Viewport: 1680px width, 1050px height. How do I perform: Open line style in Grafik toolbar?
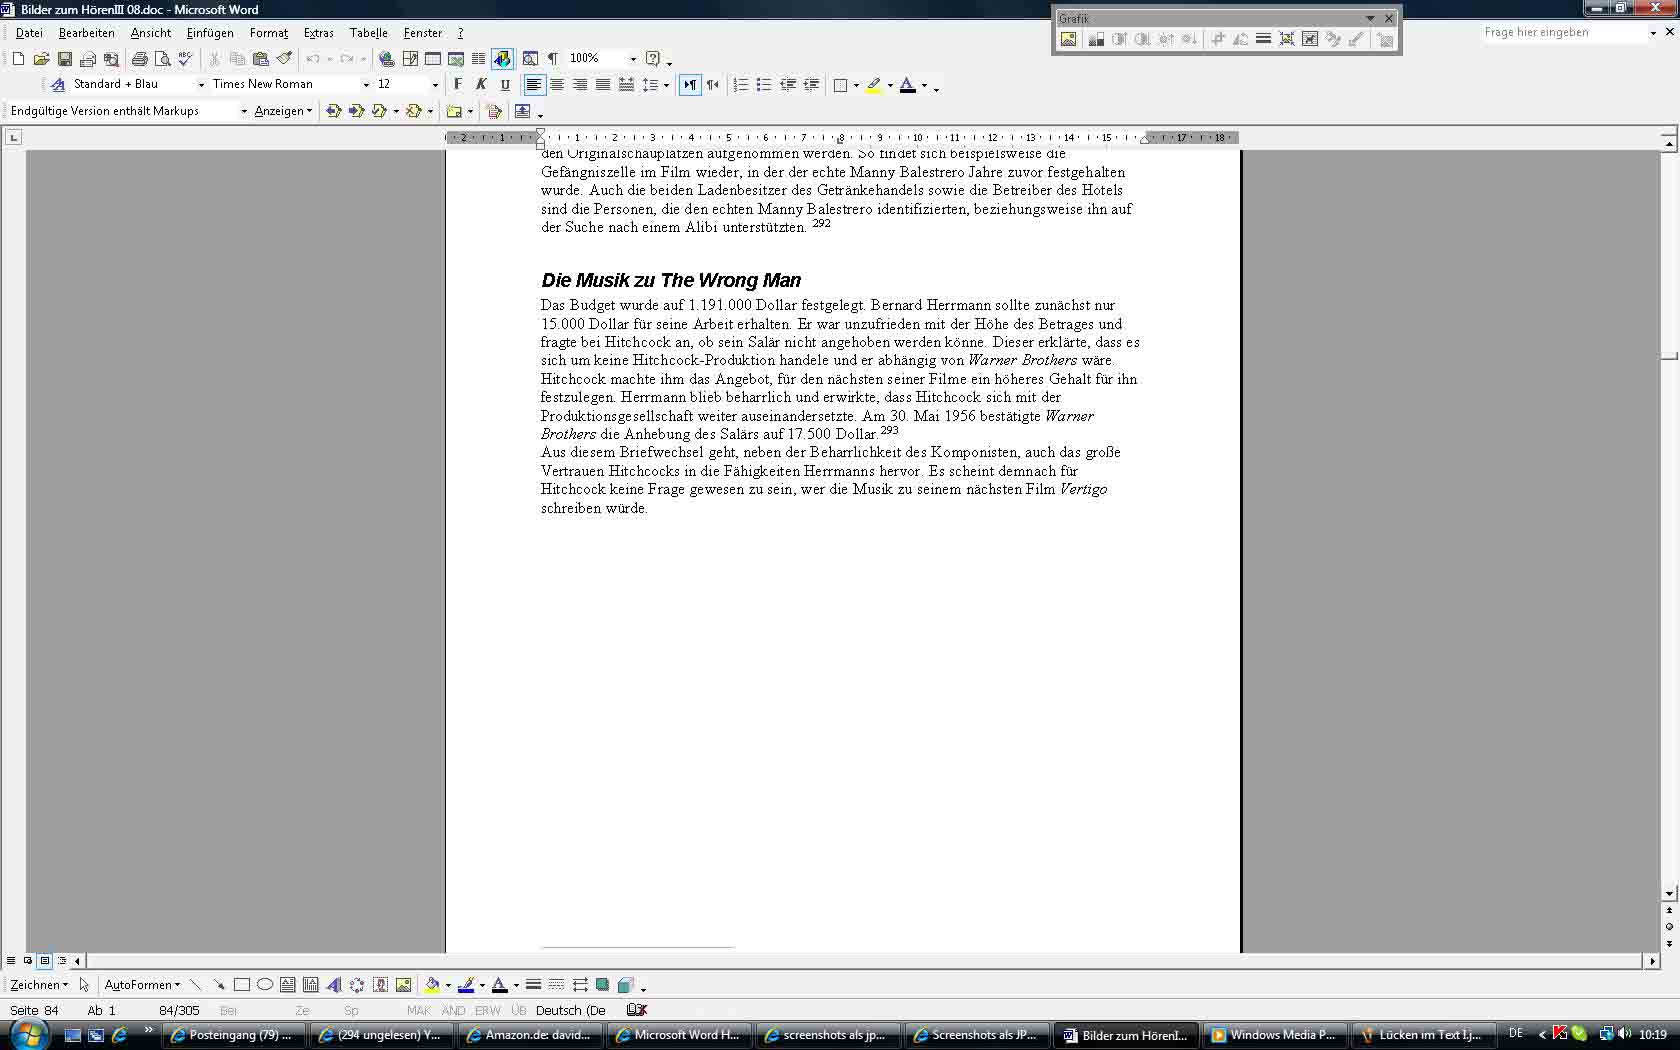(1263, 39)
